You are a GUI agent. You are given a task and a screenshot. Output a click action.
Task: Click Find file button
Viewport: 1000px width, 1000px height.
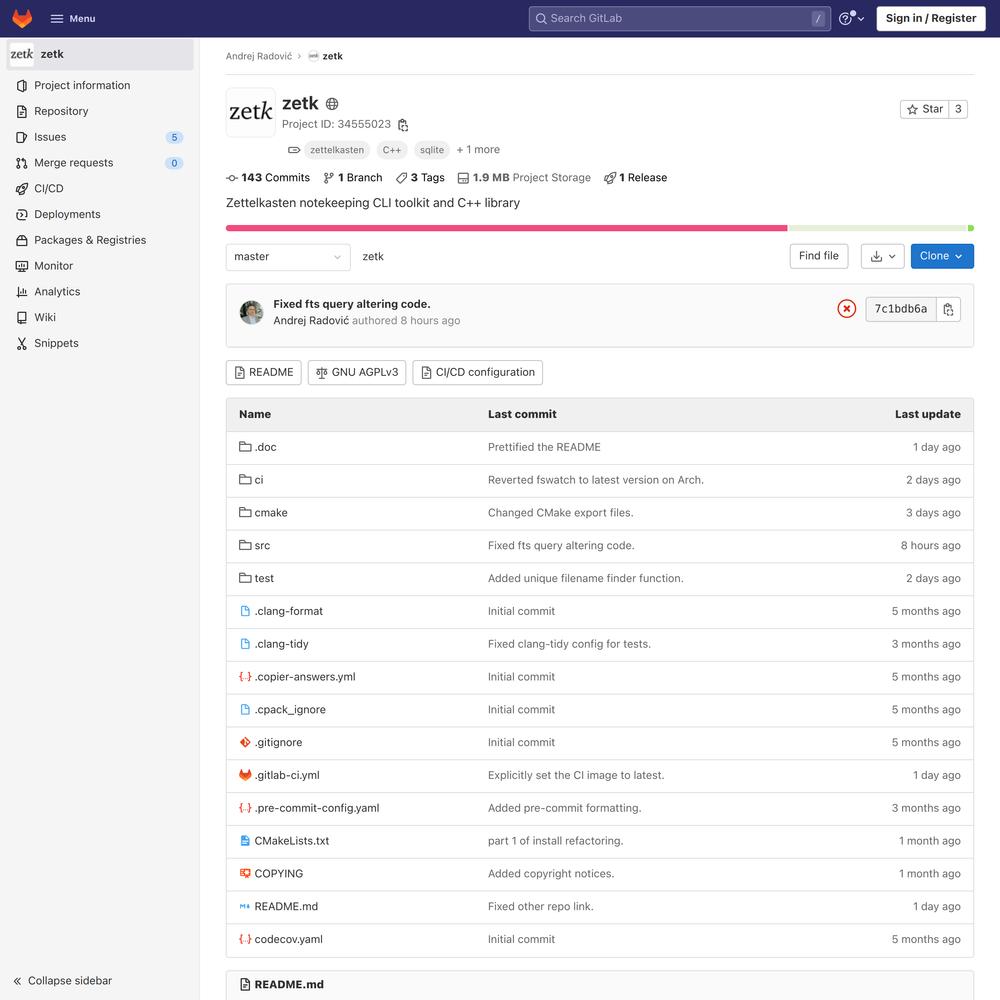[x=818, y=256]
